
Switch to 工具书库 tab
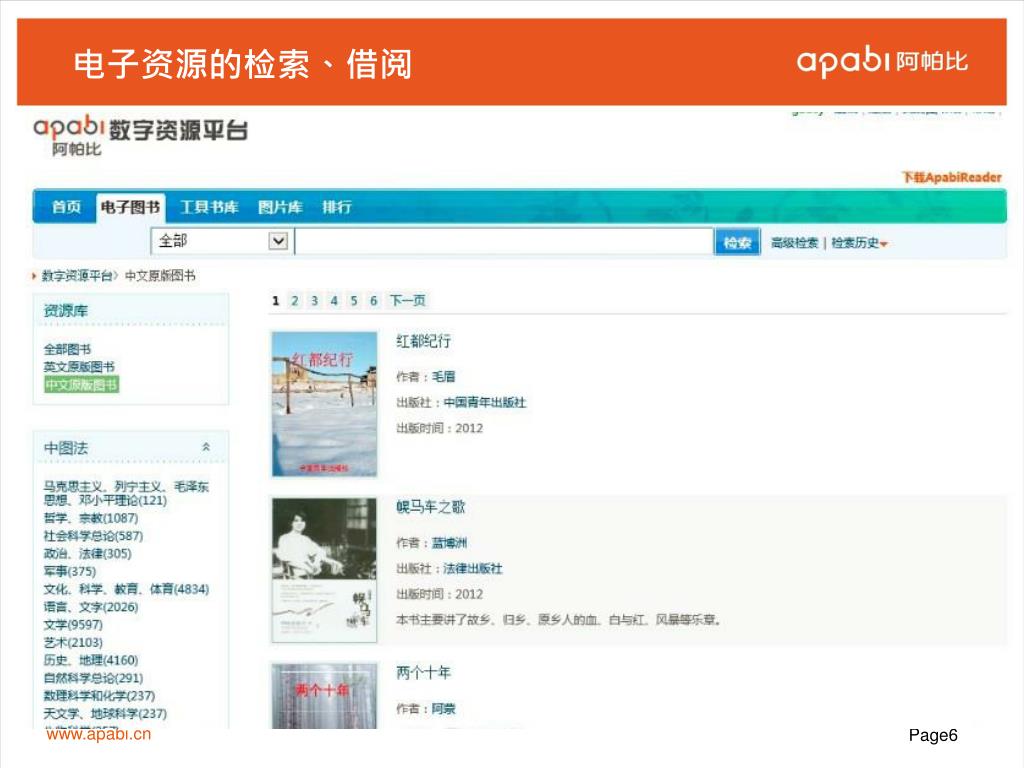pyautogui.click(x=209, y=208)
